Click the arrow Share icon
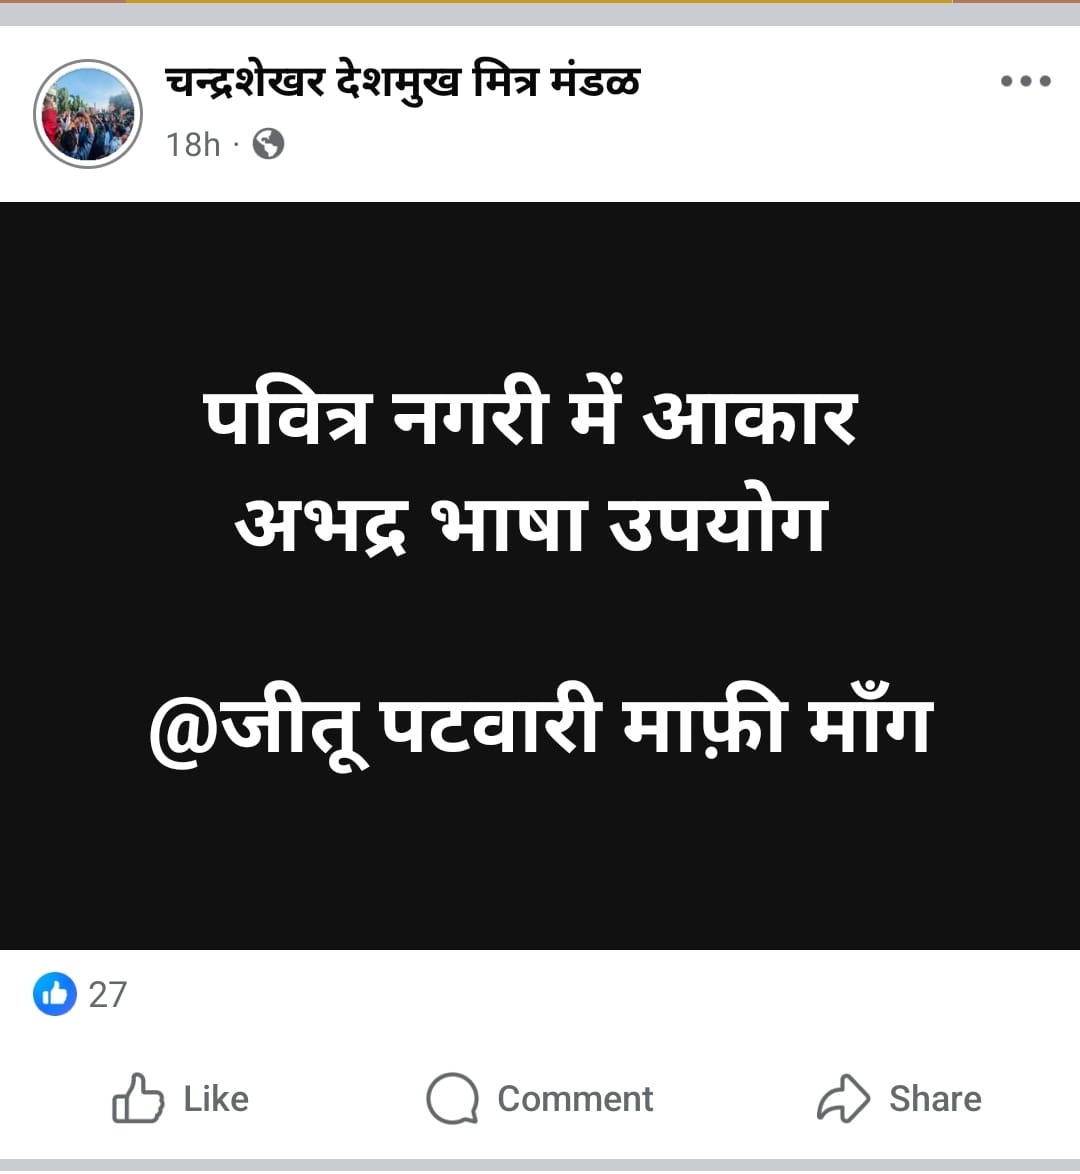1080x1174 pixels. coord(843,1098)
